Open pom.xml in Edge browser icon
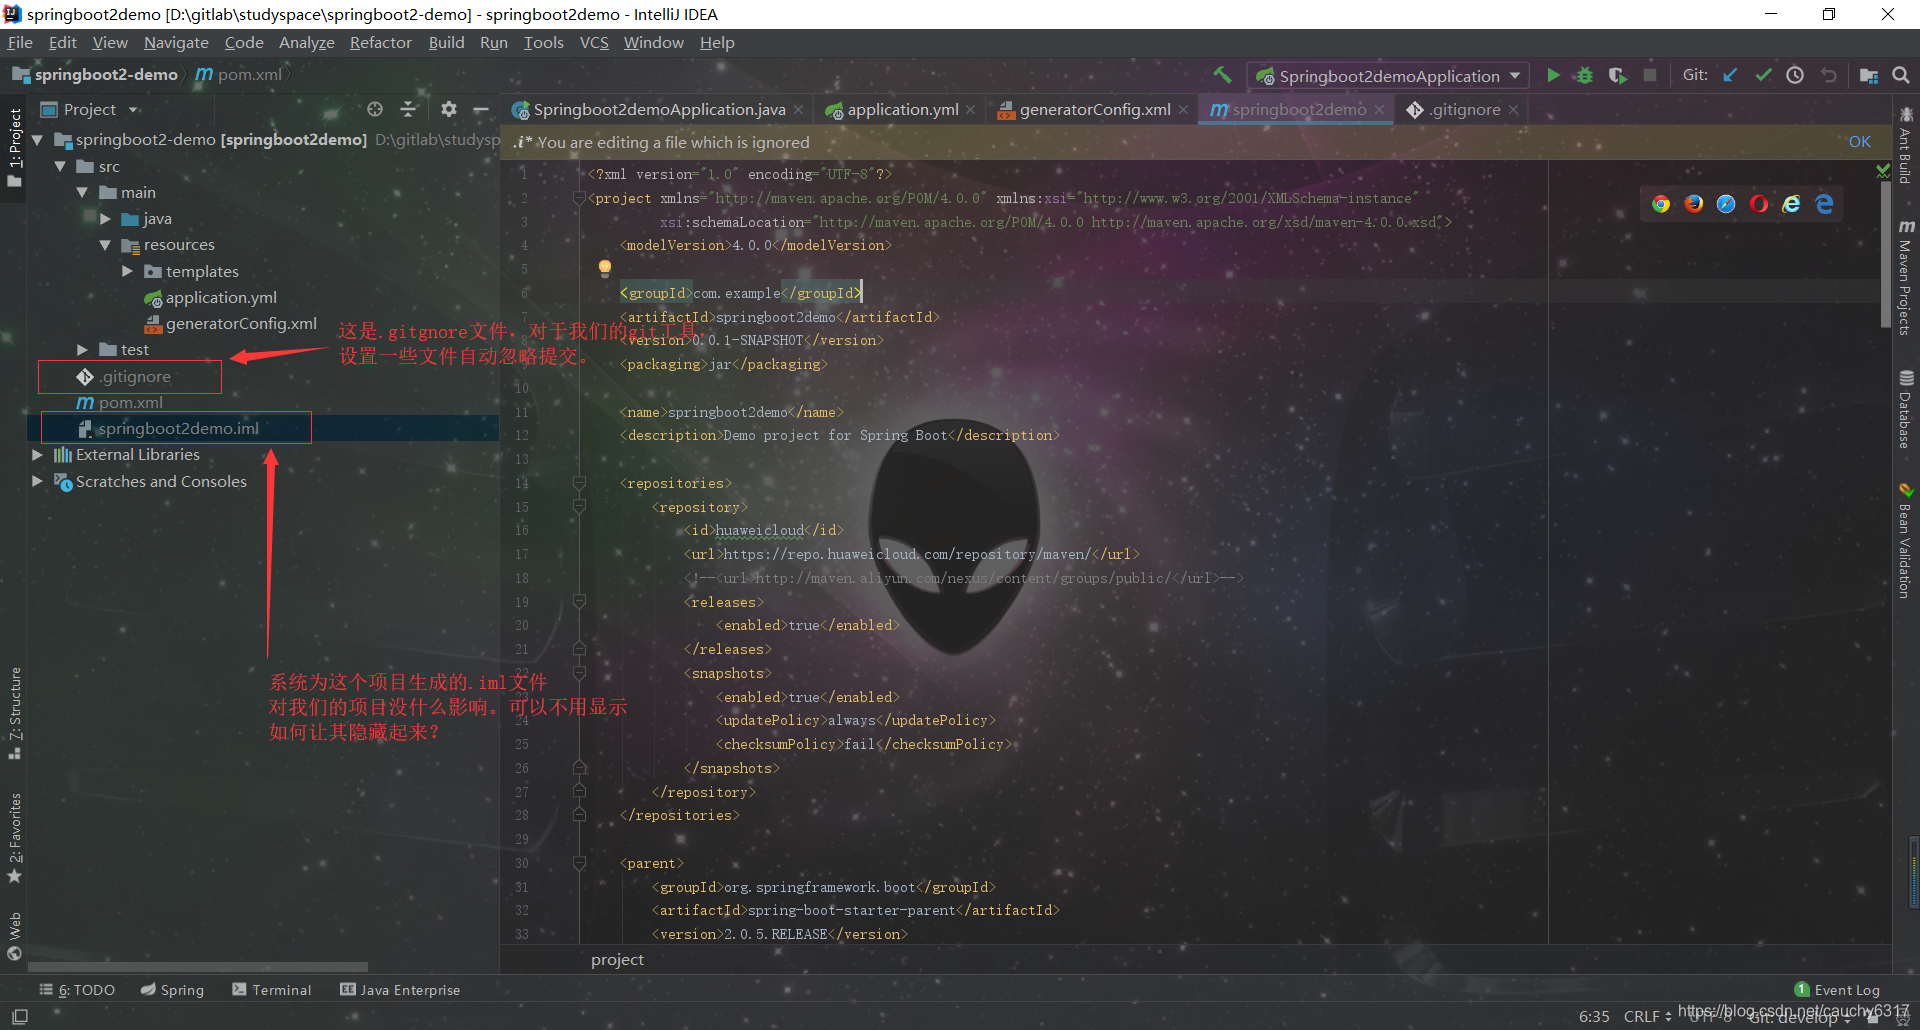1920x1030 pixels. 1825,204
